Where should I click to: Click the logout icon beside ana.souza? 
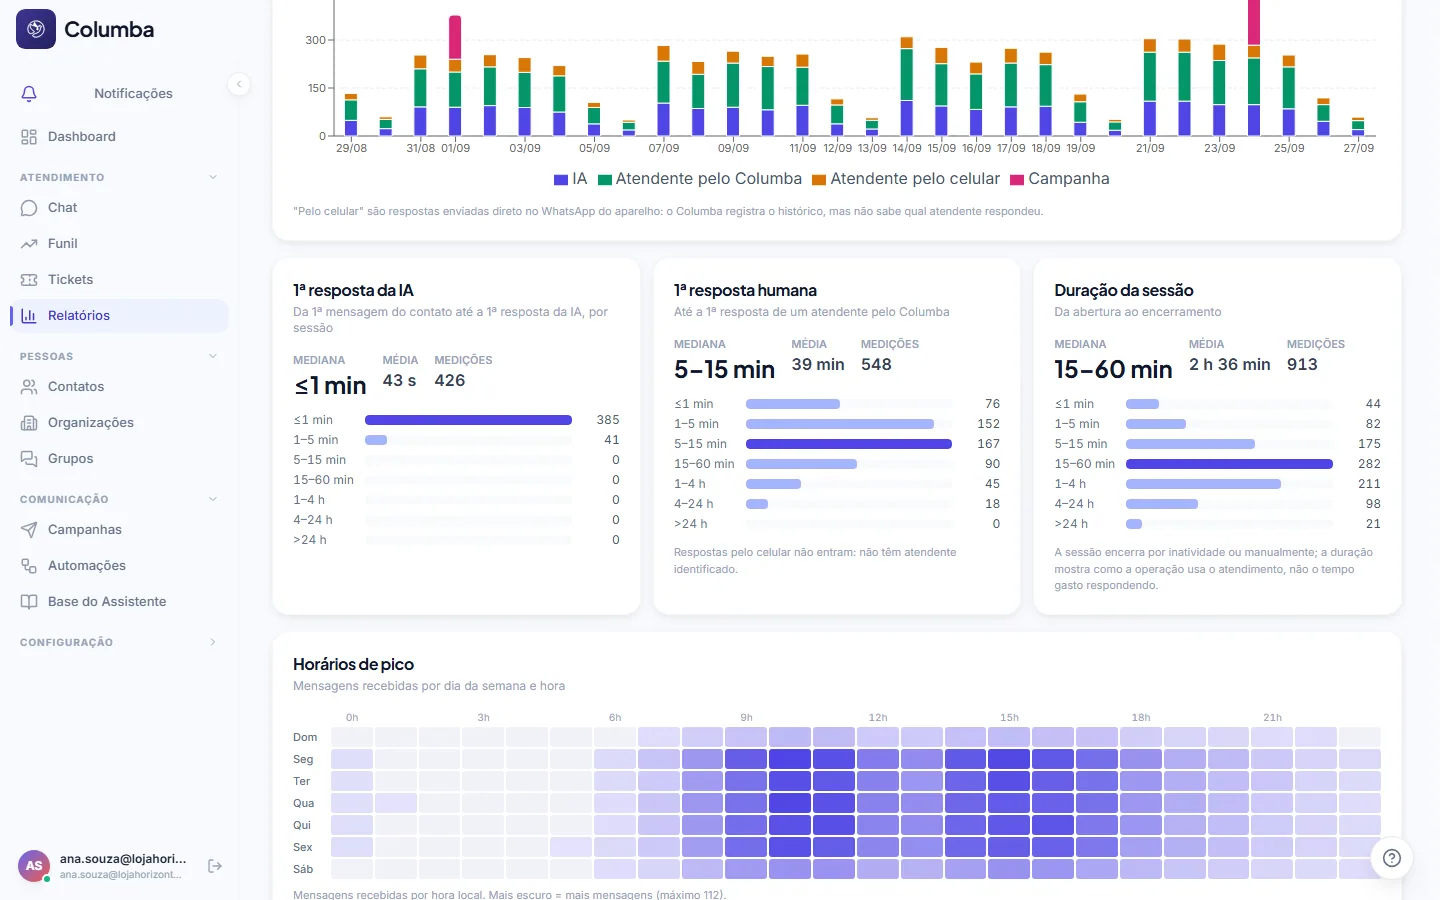pos(215,866)
